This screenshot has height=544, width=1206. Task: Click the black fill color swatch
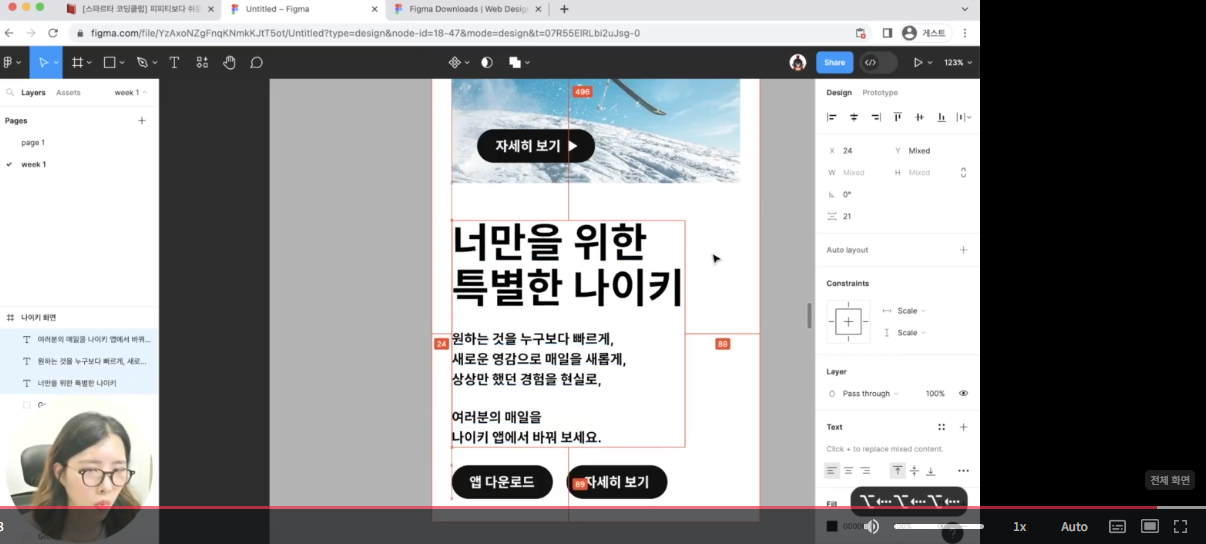tap(832, 526)
